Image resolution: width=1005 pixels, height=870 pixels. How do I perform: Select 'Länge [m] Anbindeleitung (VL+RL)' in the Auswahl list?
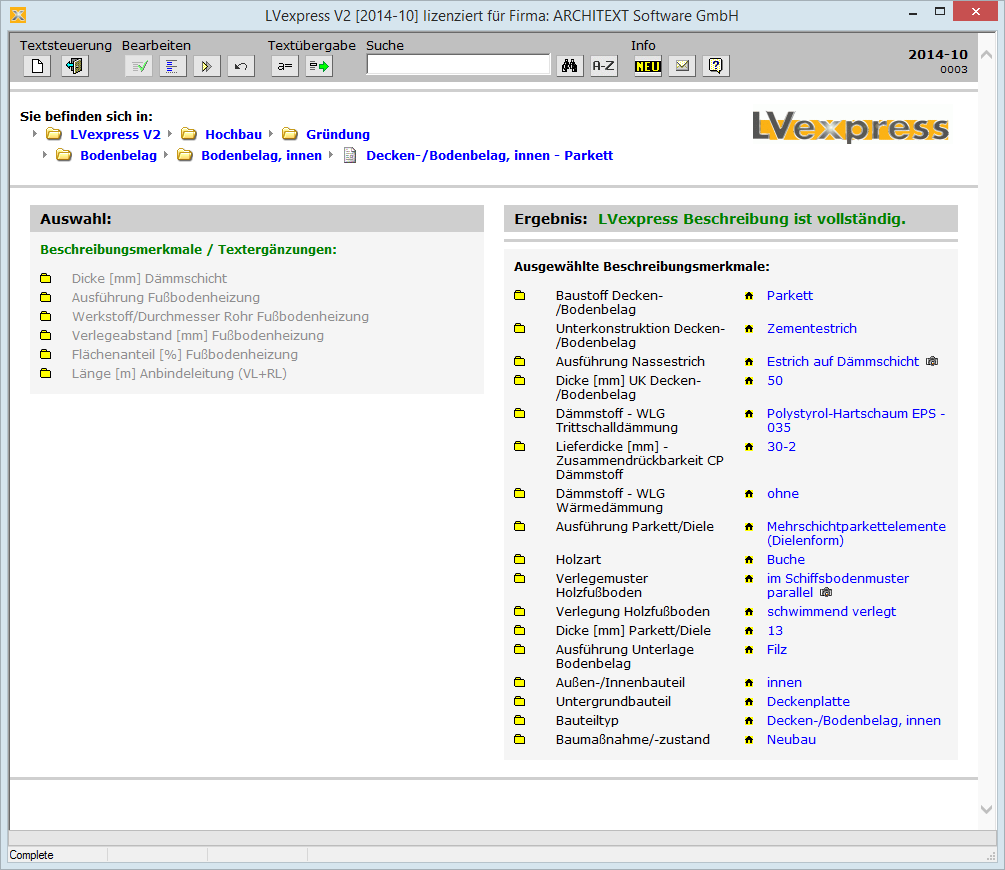[179, 373]
